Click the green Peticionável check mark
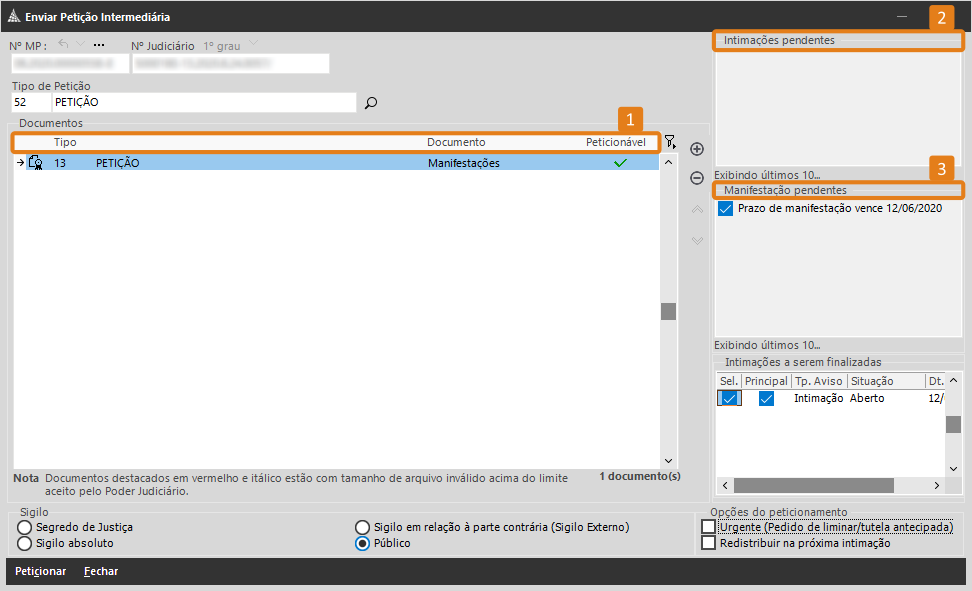The height and width of the screenshot is (591, 972). coord(620,163)
